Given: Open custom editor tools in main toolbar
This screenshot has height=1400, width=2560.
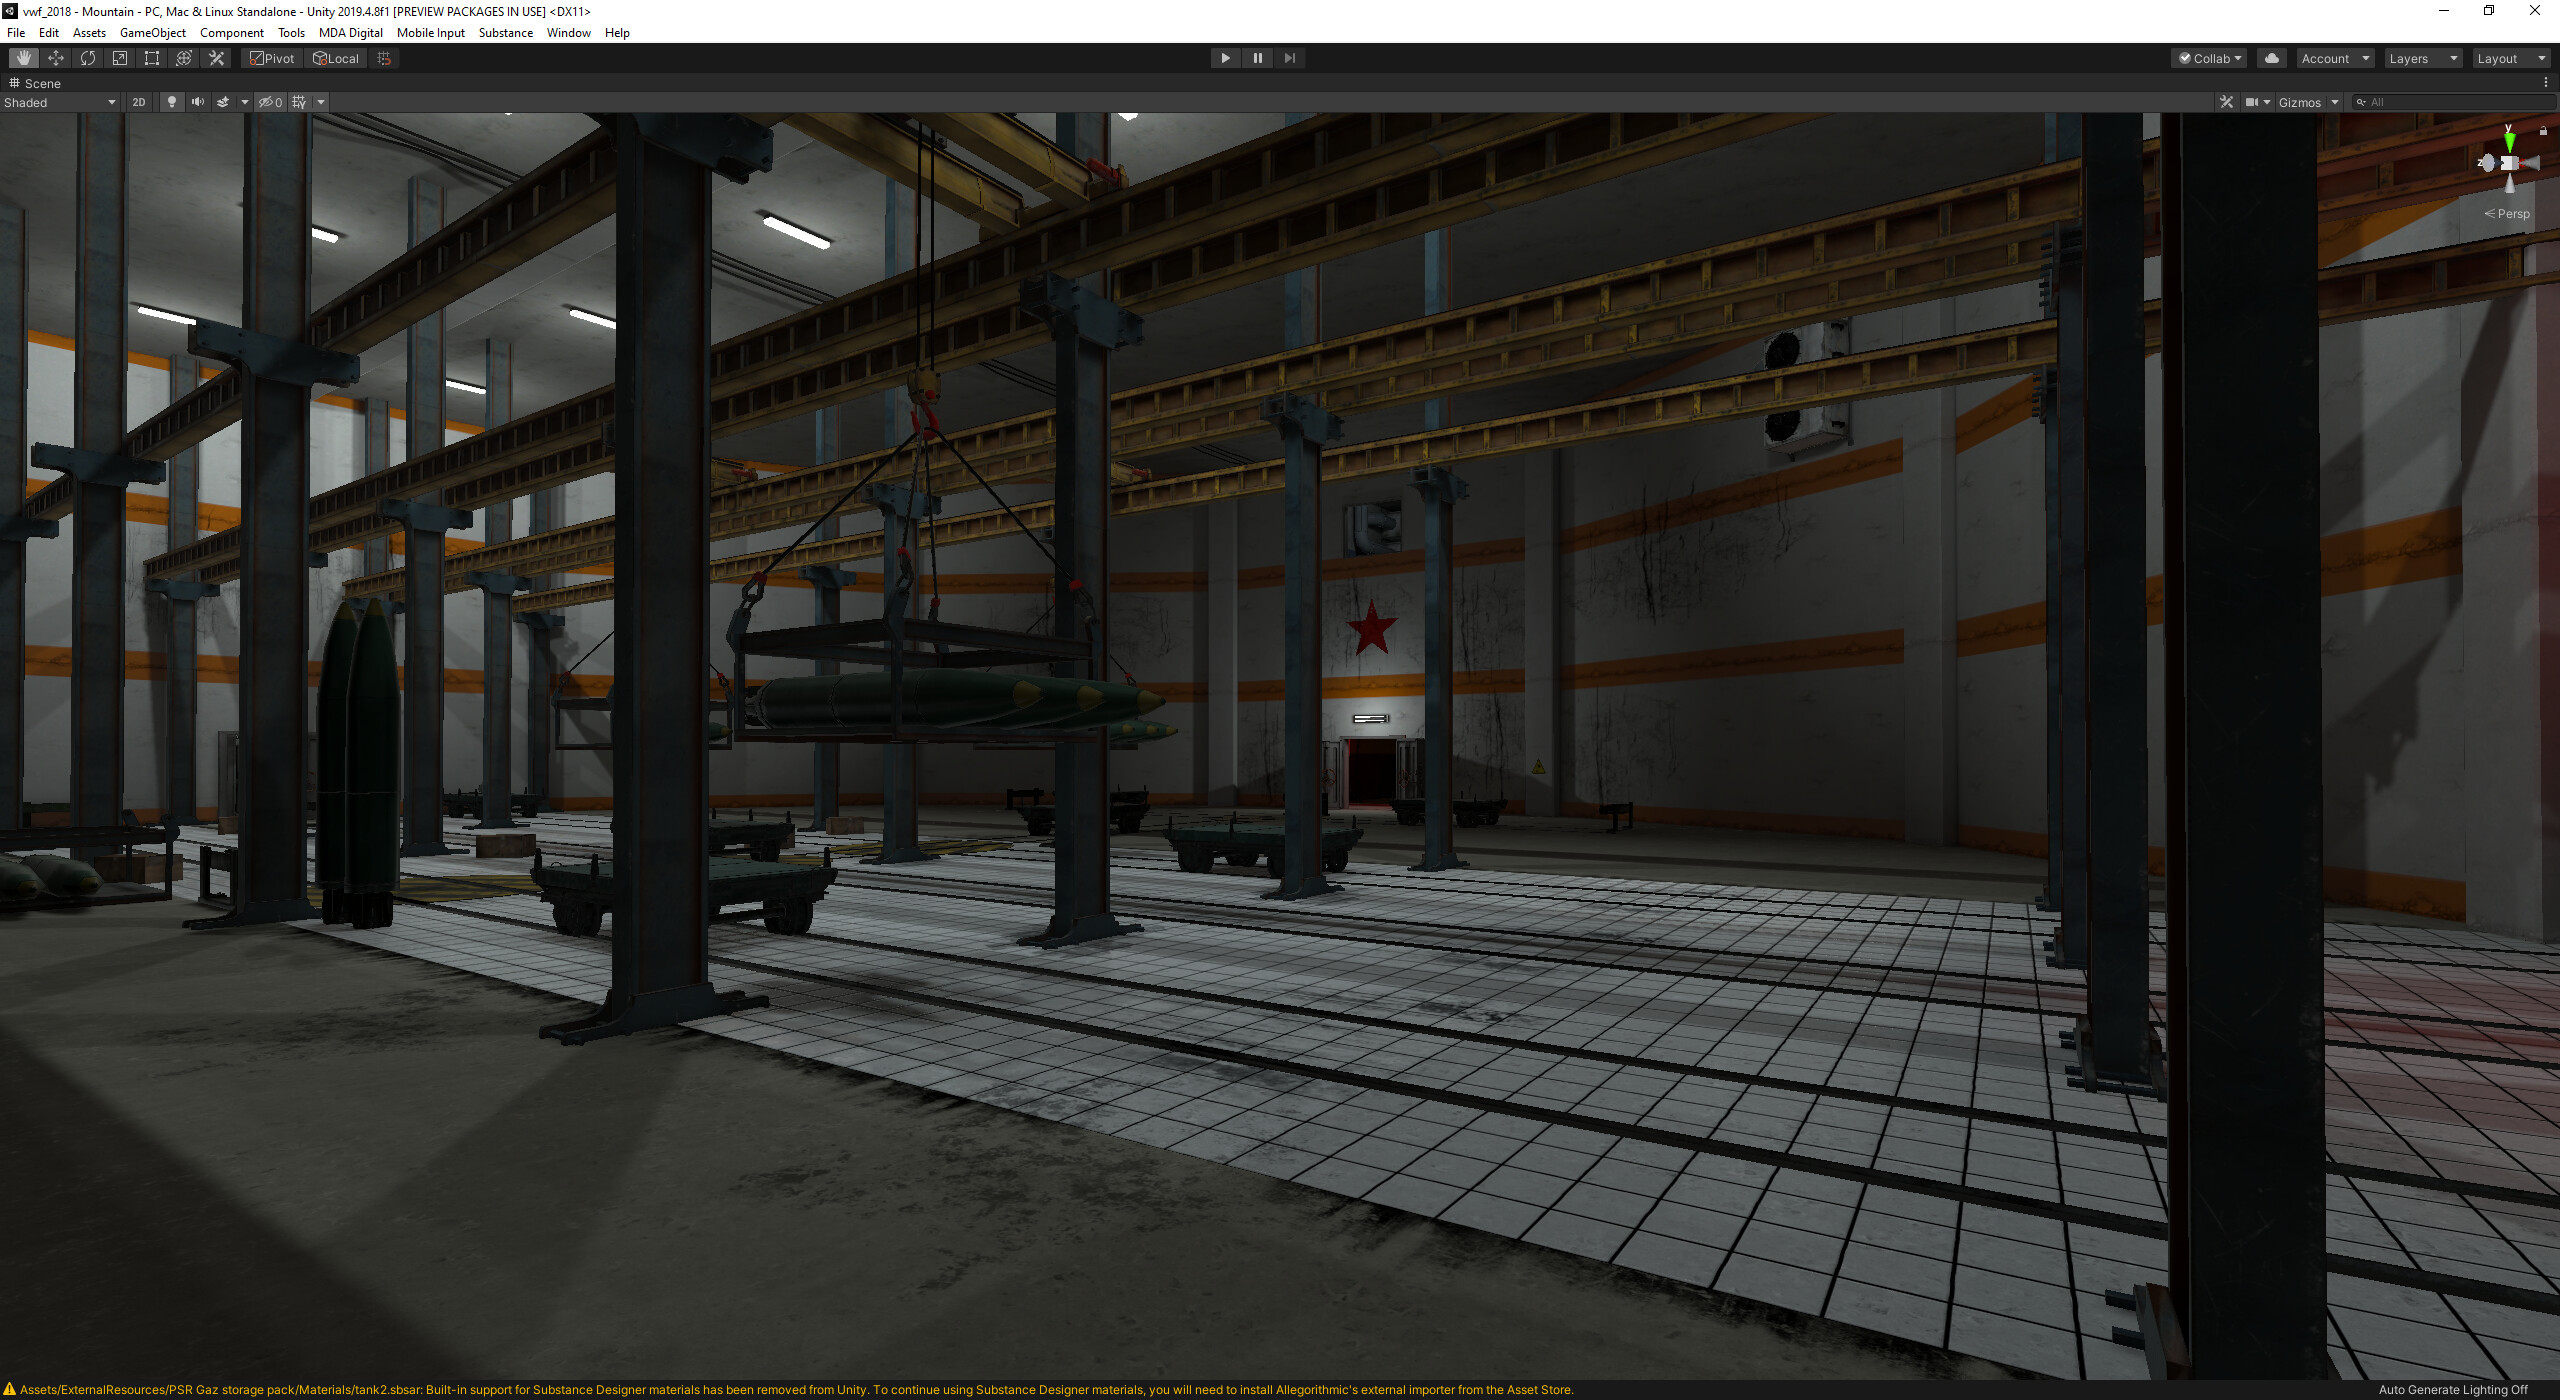Looking at the screenshot, I should [216, 58].
